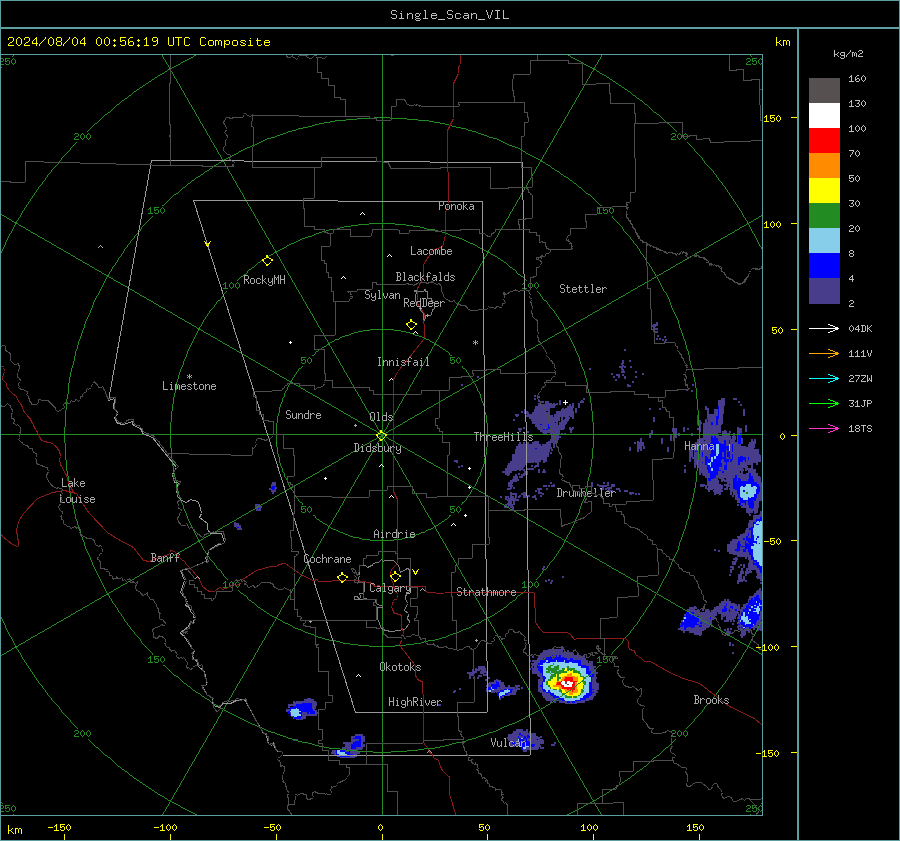Click the 04DK legend label

point(860,328)
